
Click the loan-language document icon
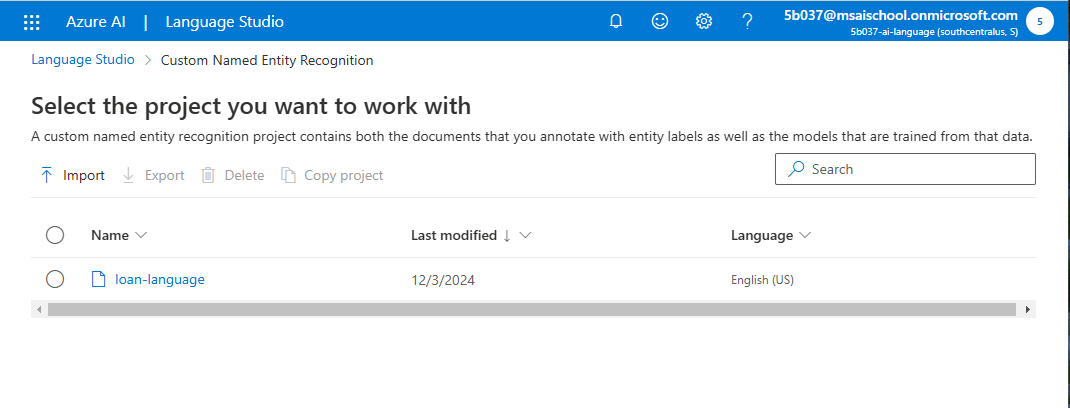coord(99,279)
